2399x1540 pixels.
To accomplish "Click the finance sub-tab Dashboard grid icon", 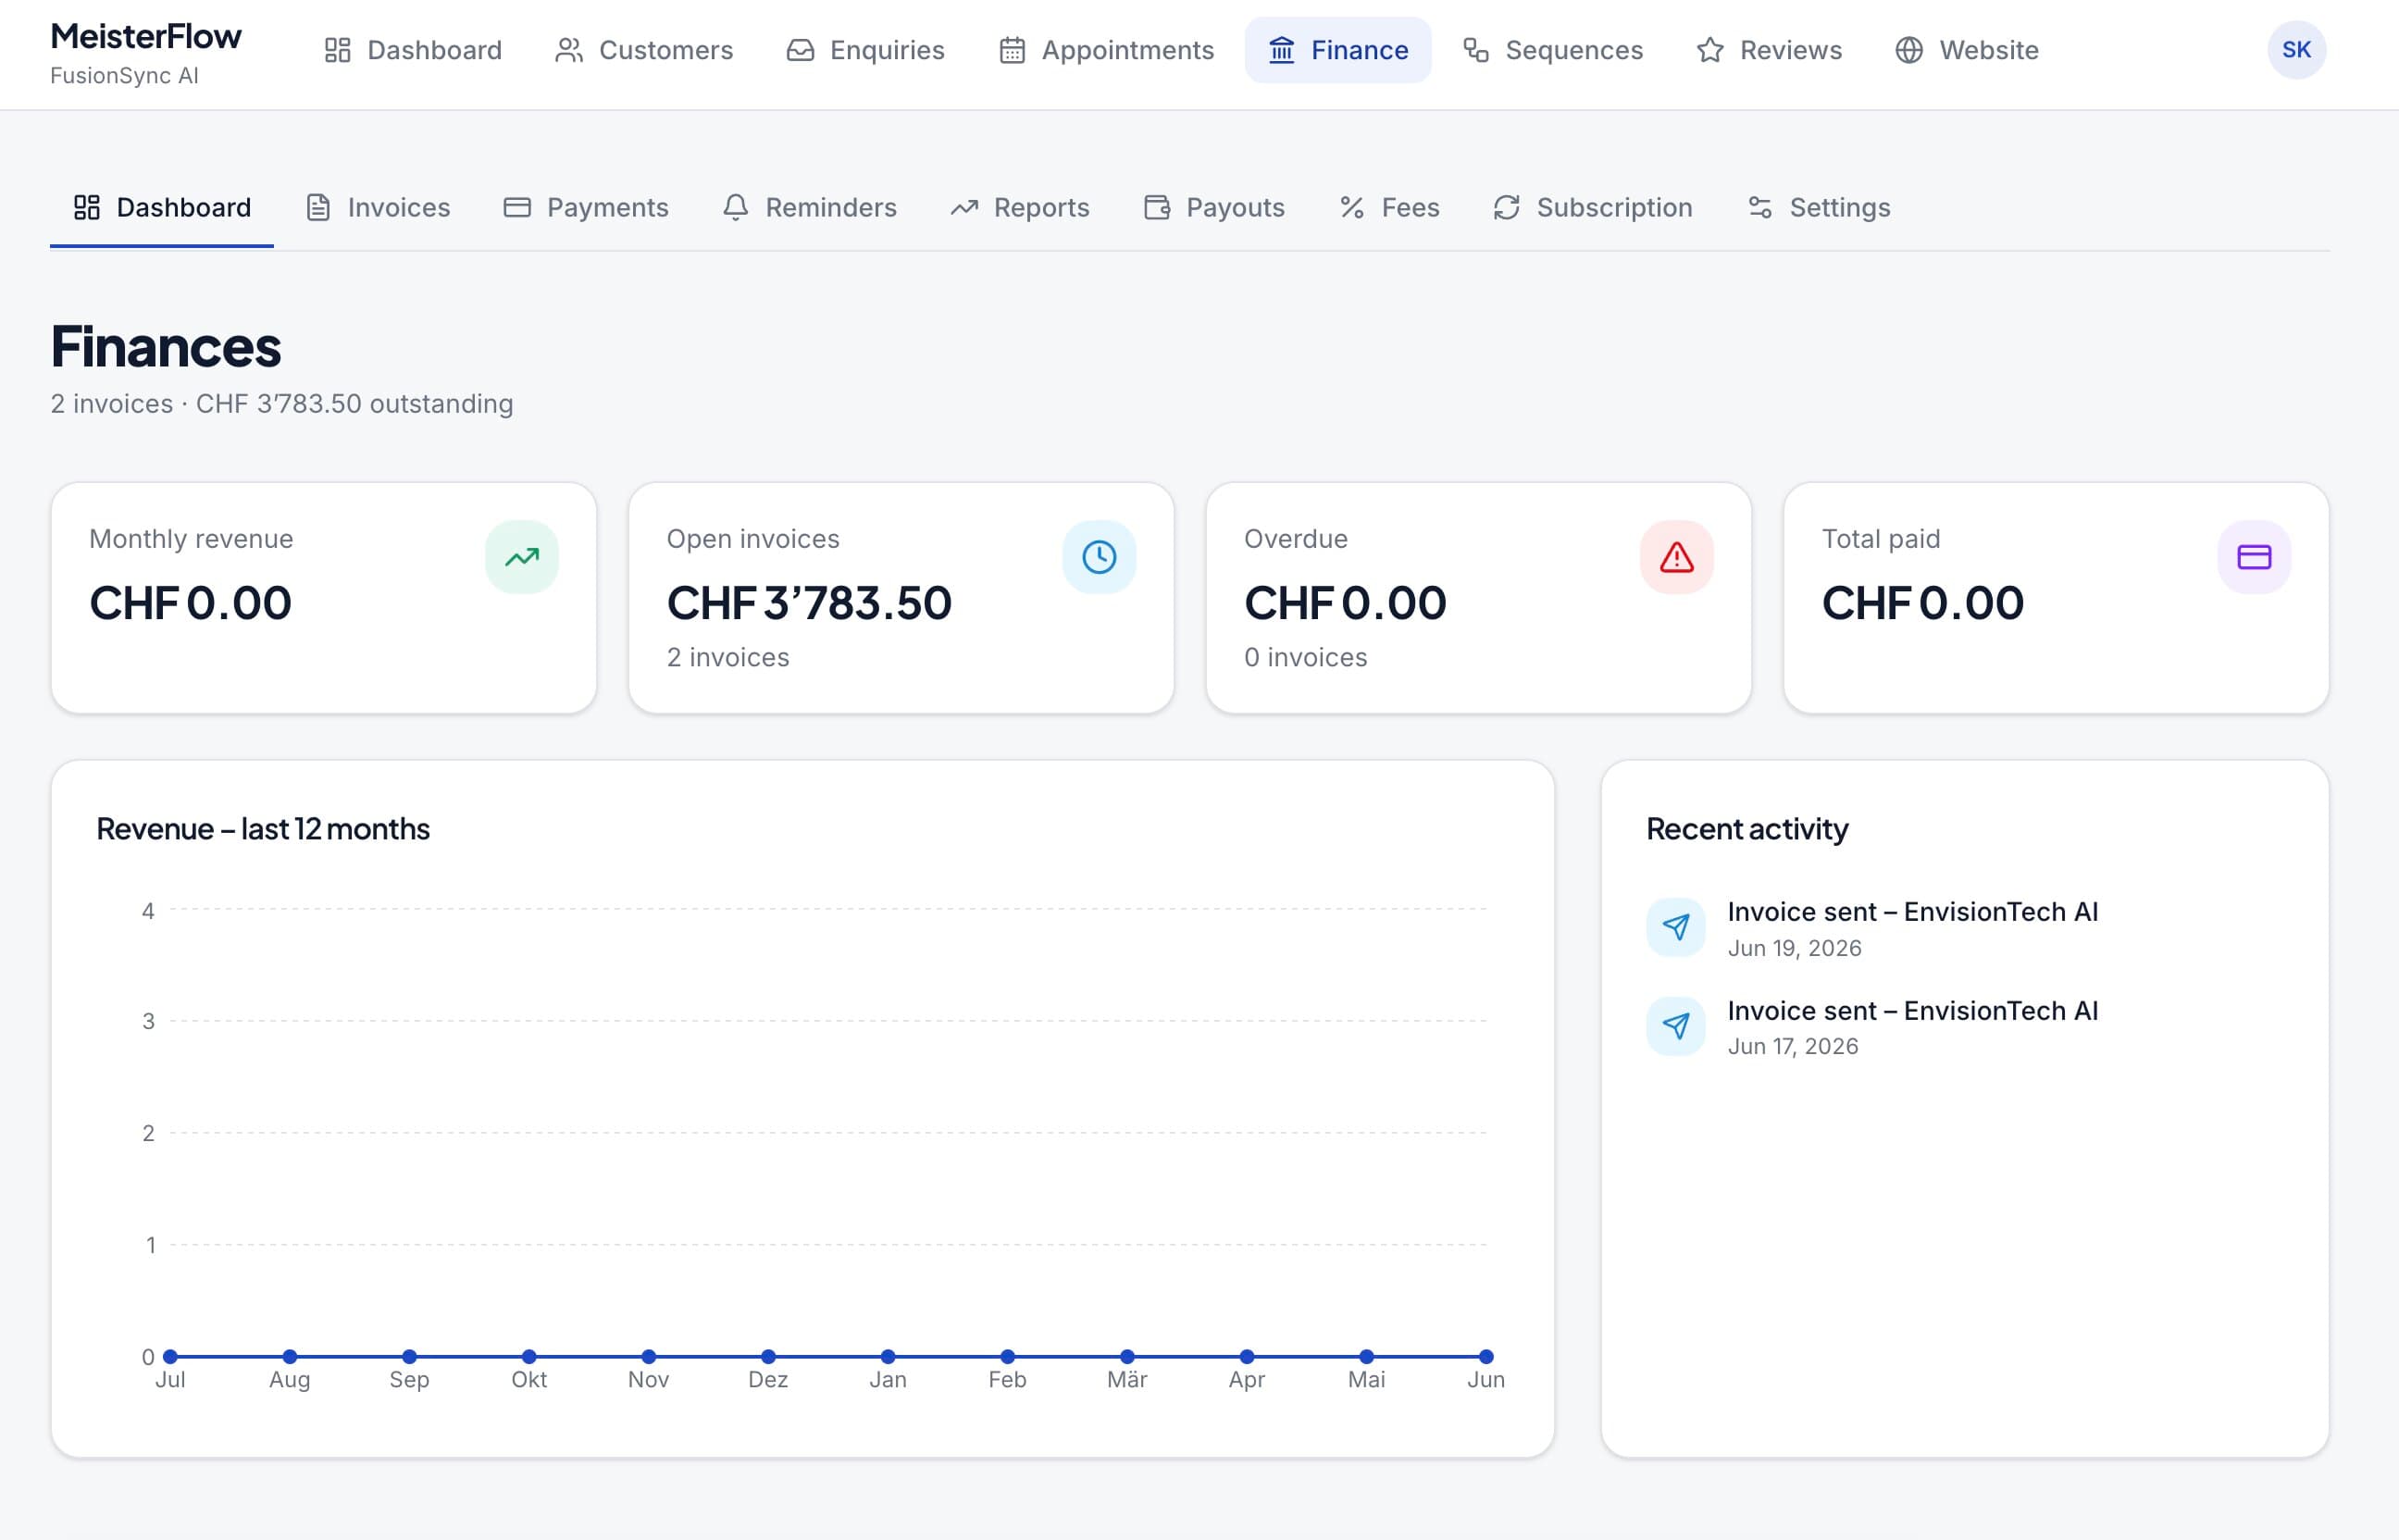I will point(87,208).
